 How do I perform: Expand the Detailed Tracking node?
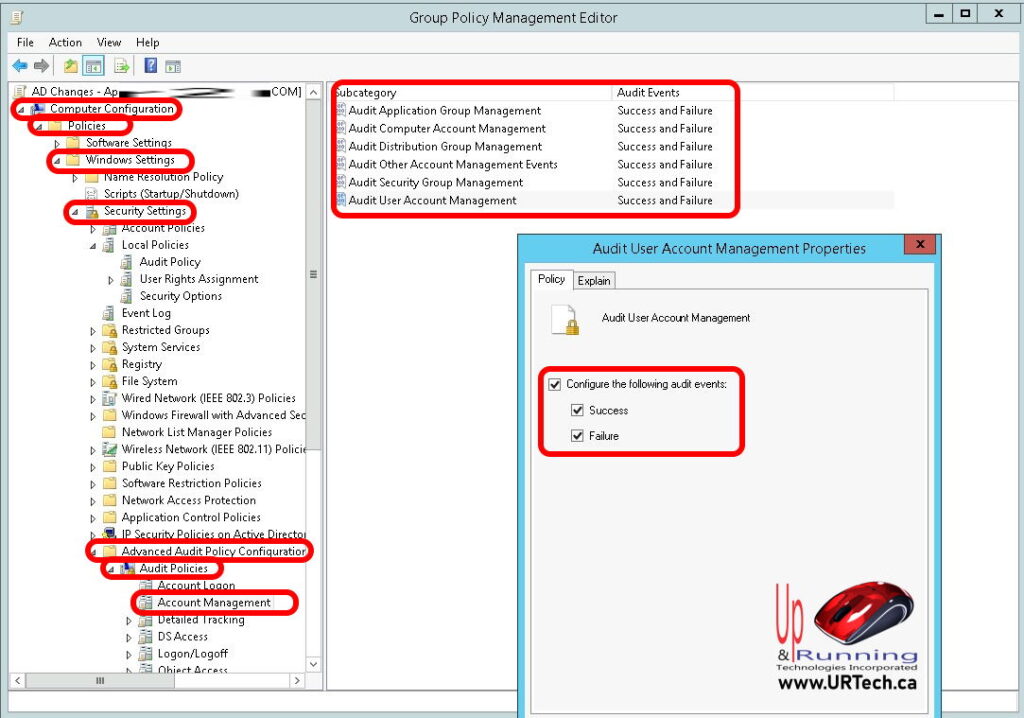click(127, 620)
